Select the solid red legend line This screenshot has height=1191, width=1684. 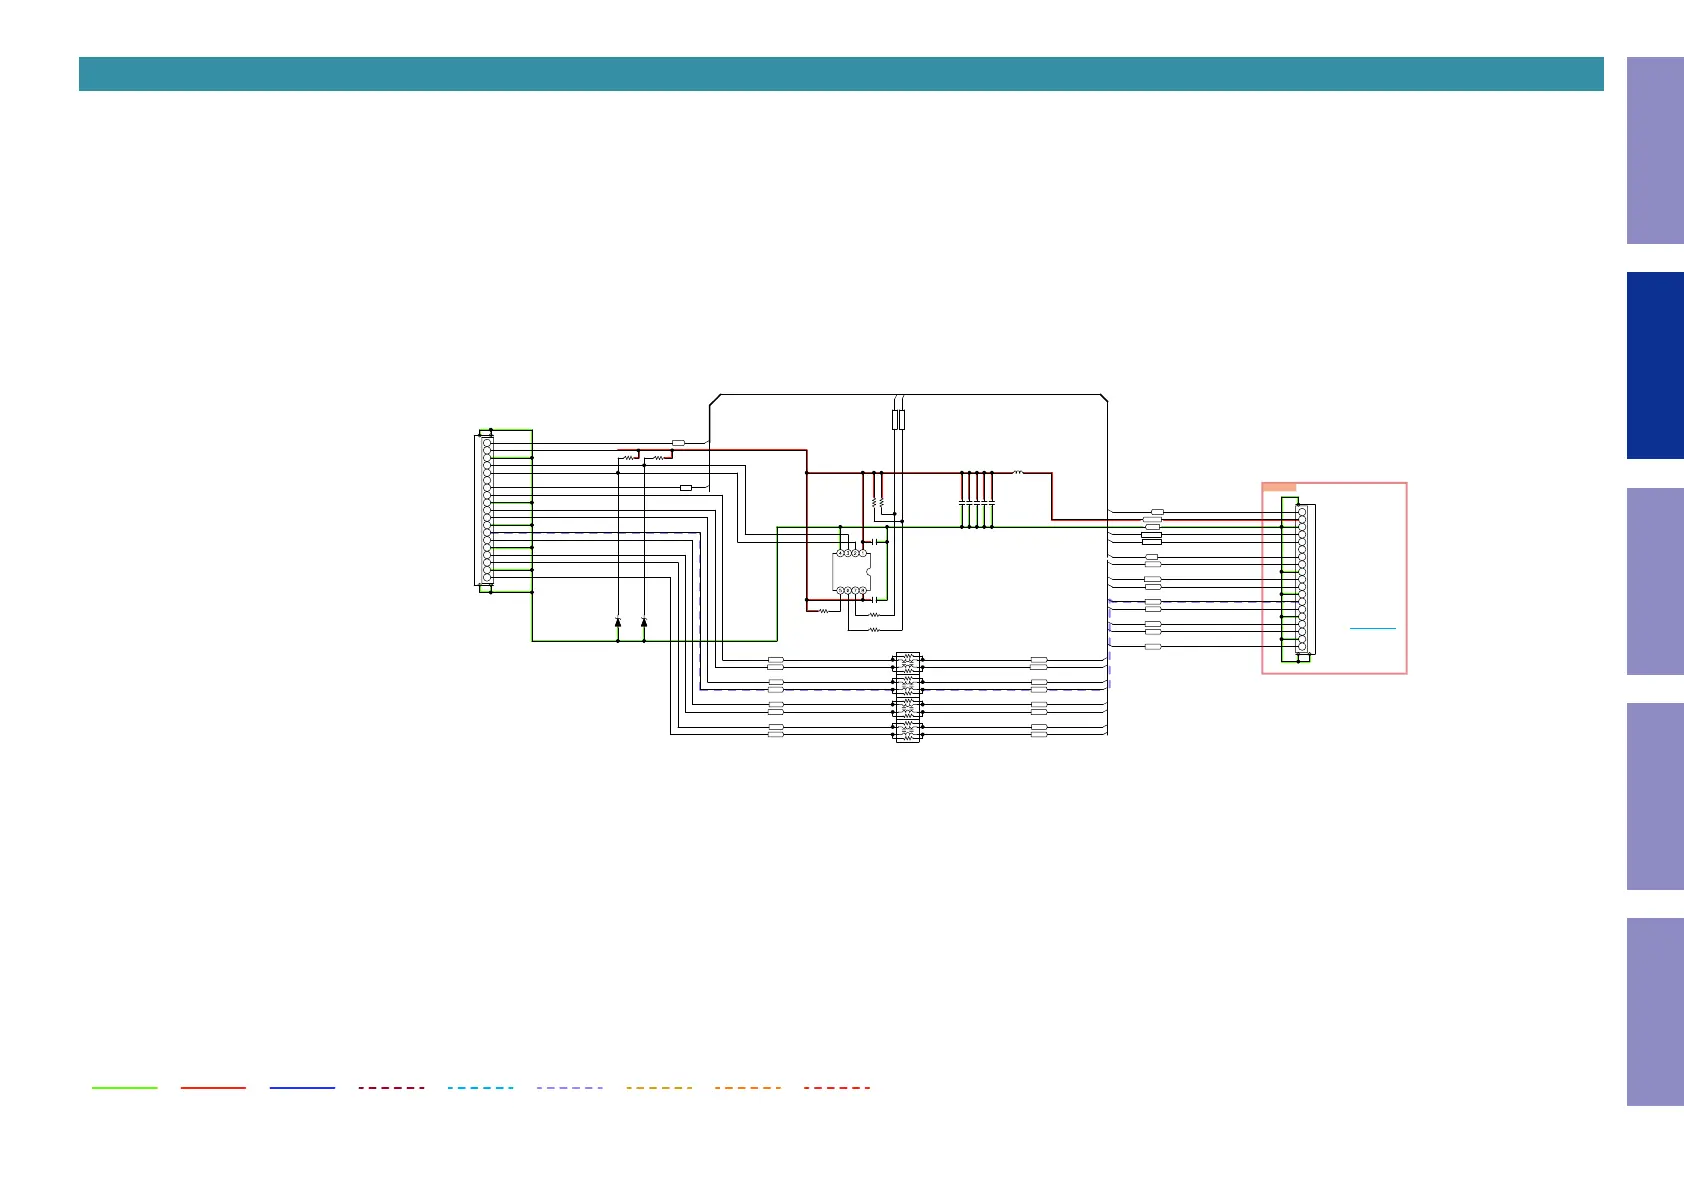click(213, 1087)
